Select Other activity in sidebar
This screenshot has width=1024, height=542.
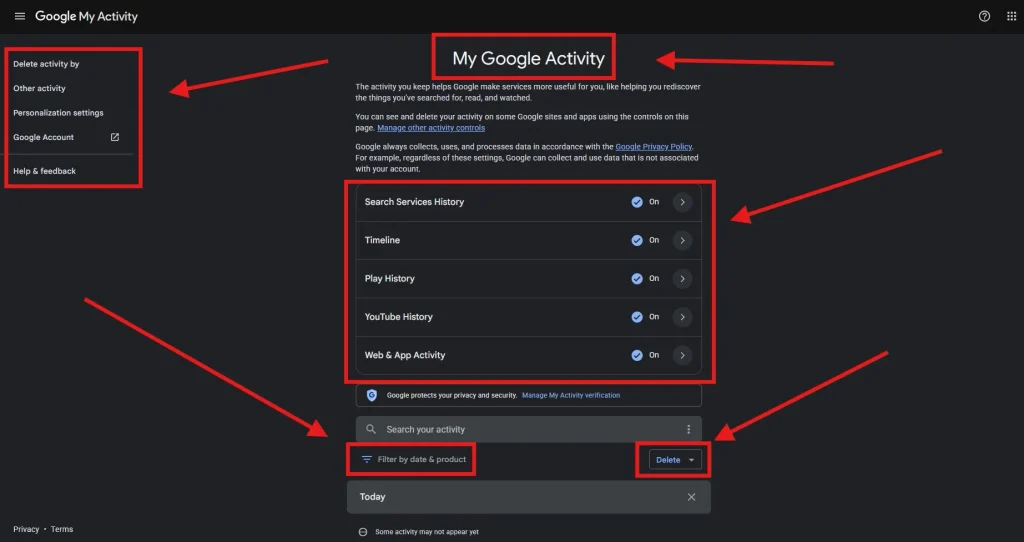pos(39,88)
